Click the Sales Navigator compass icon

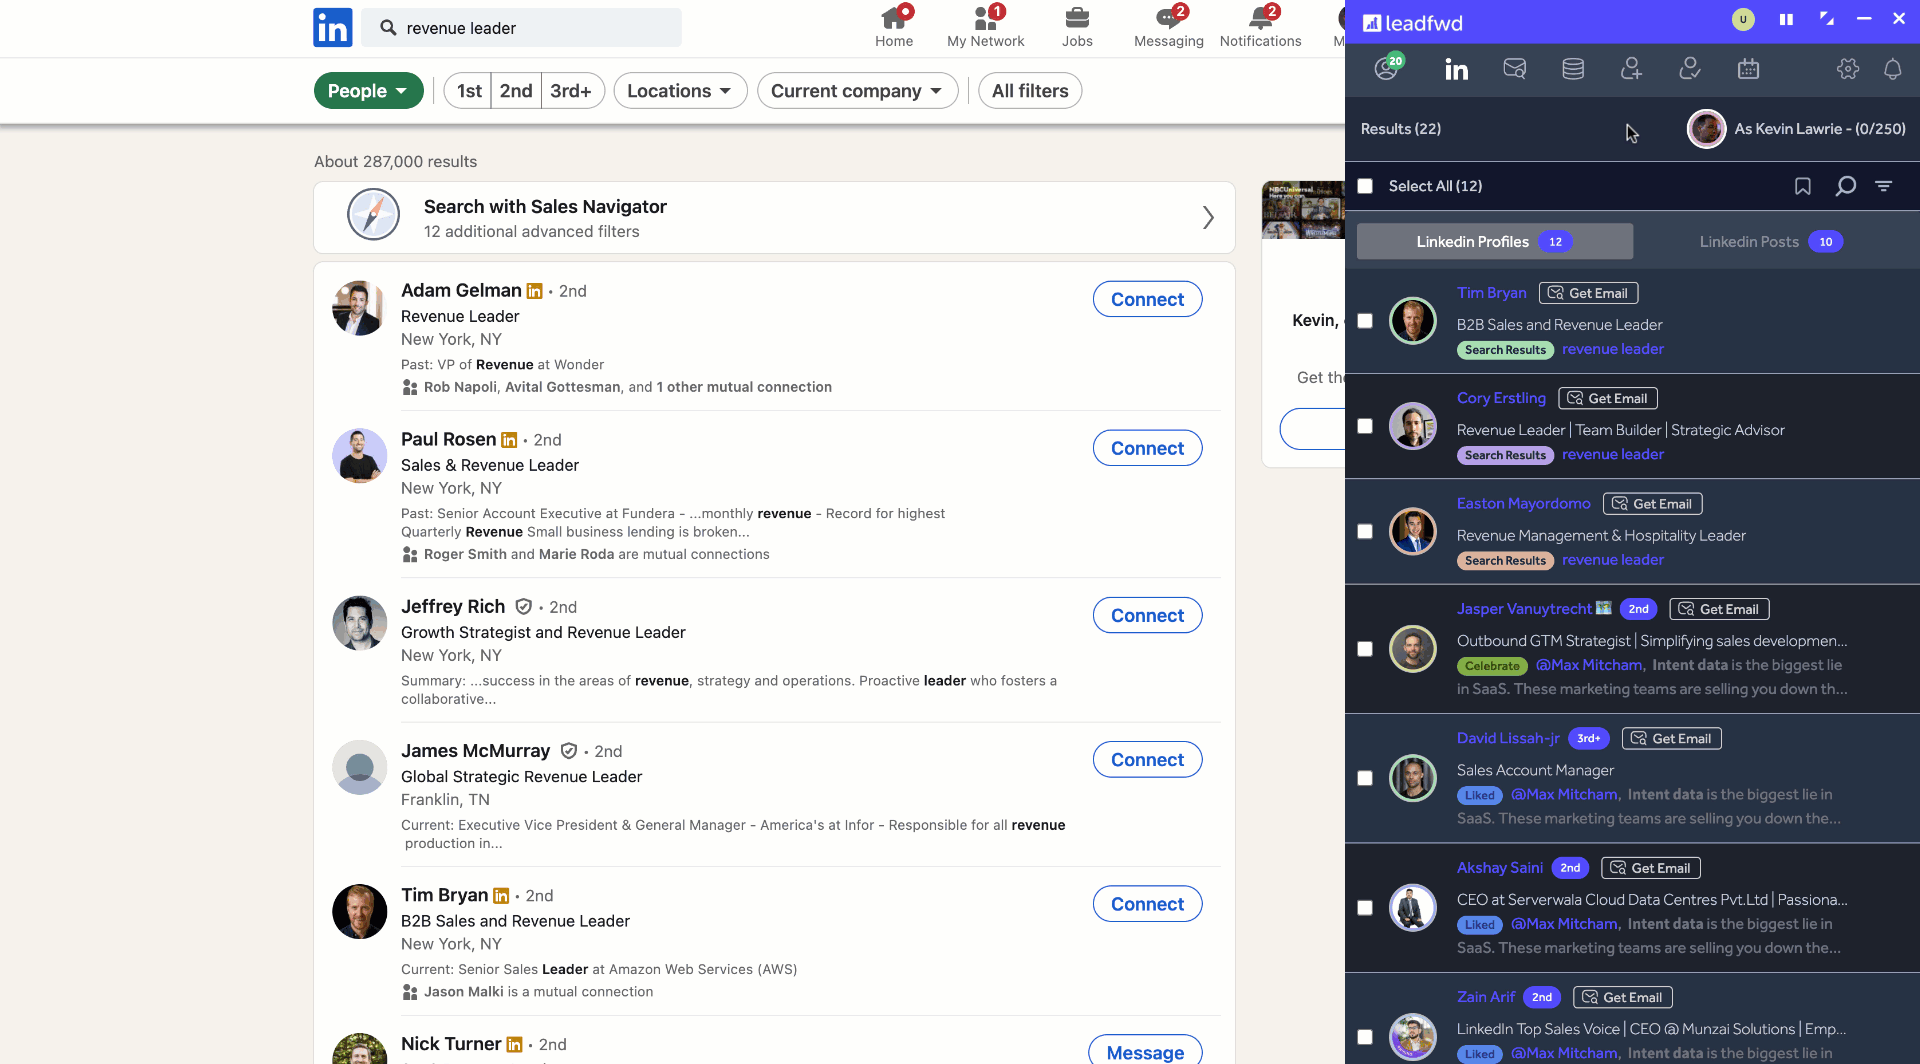point(373,214)
